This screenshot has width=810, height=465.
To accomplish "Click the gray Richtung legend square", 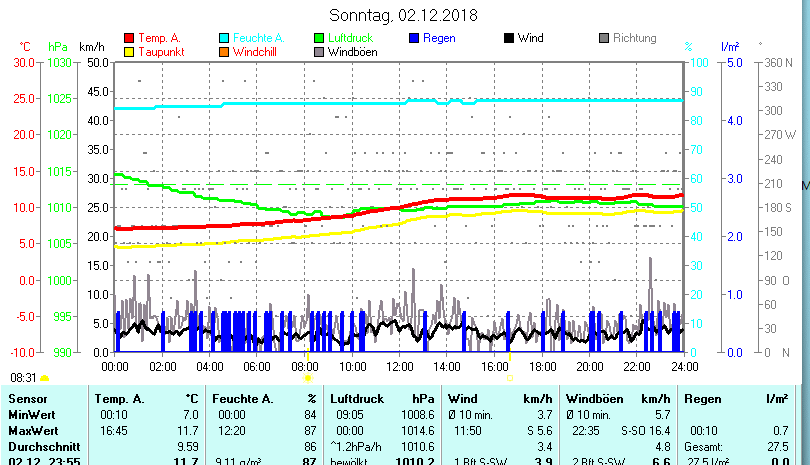I will 604,39.
